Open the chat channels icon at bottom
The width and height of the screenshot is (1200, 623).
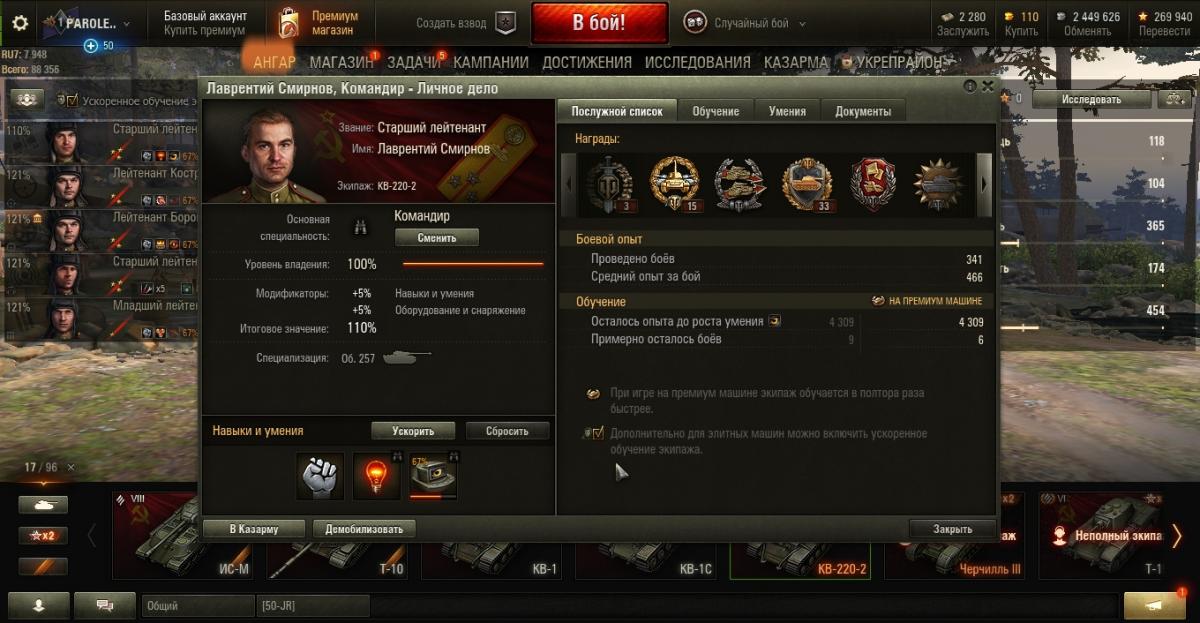click(x=104, y=605)
